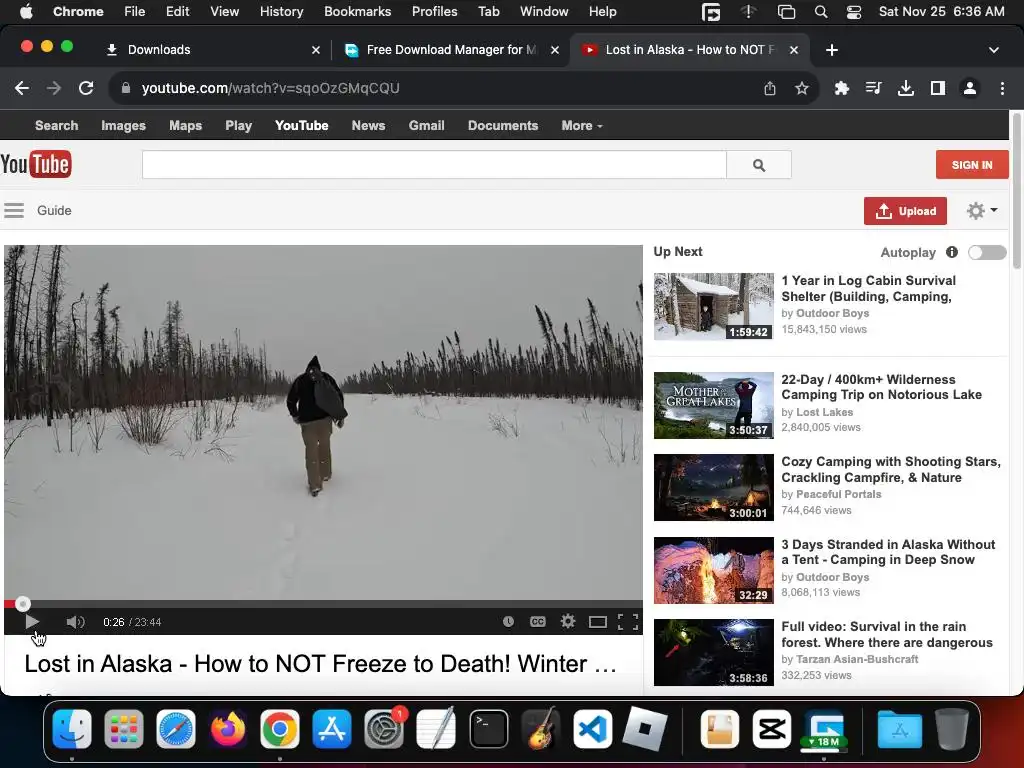
Task: Switch to theater mode view
Action: 598,622
